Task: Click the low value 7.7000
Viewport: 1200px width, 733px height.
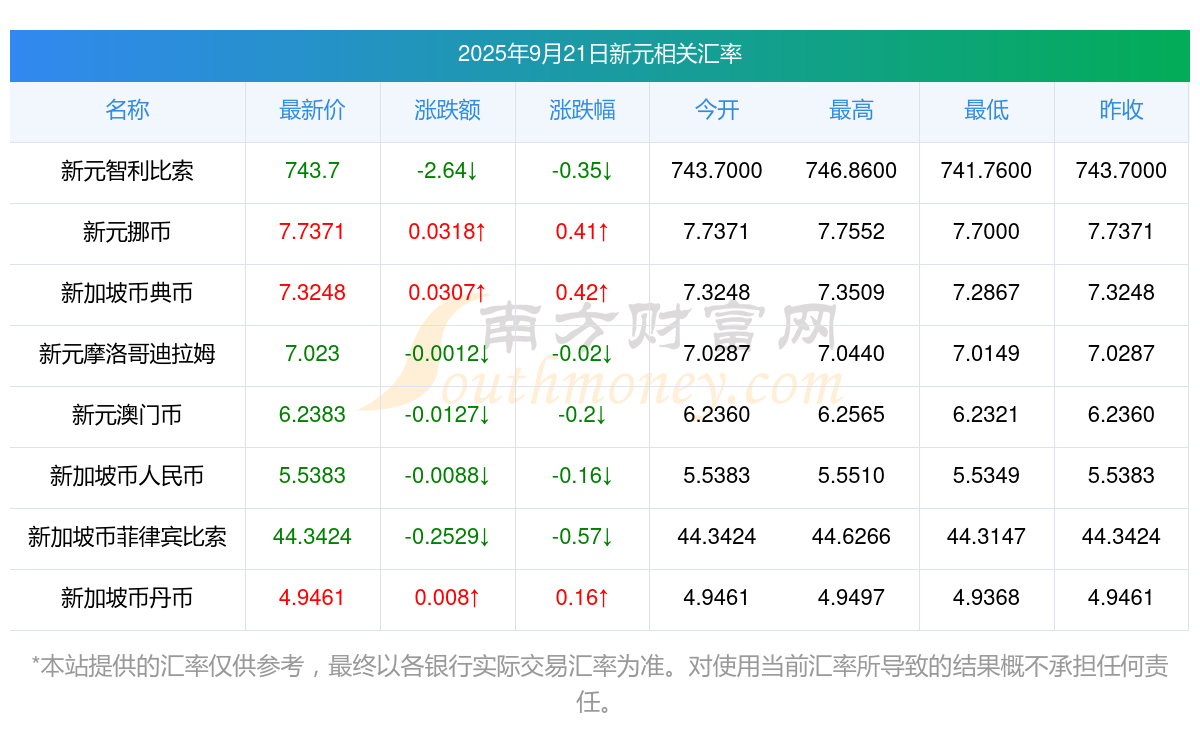Action: pyautogui.click(x=986, y=232)
